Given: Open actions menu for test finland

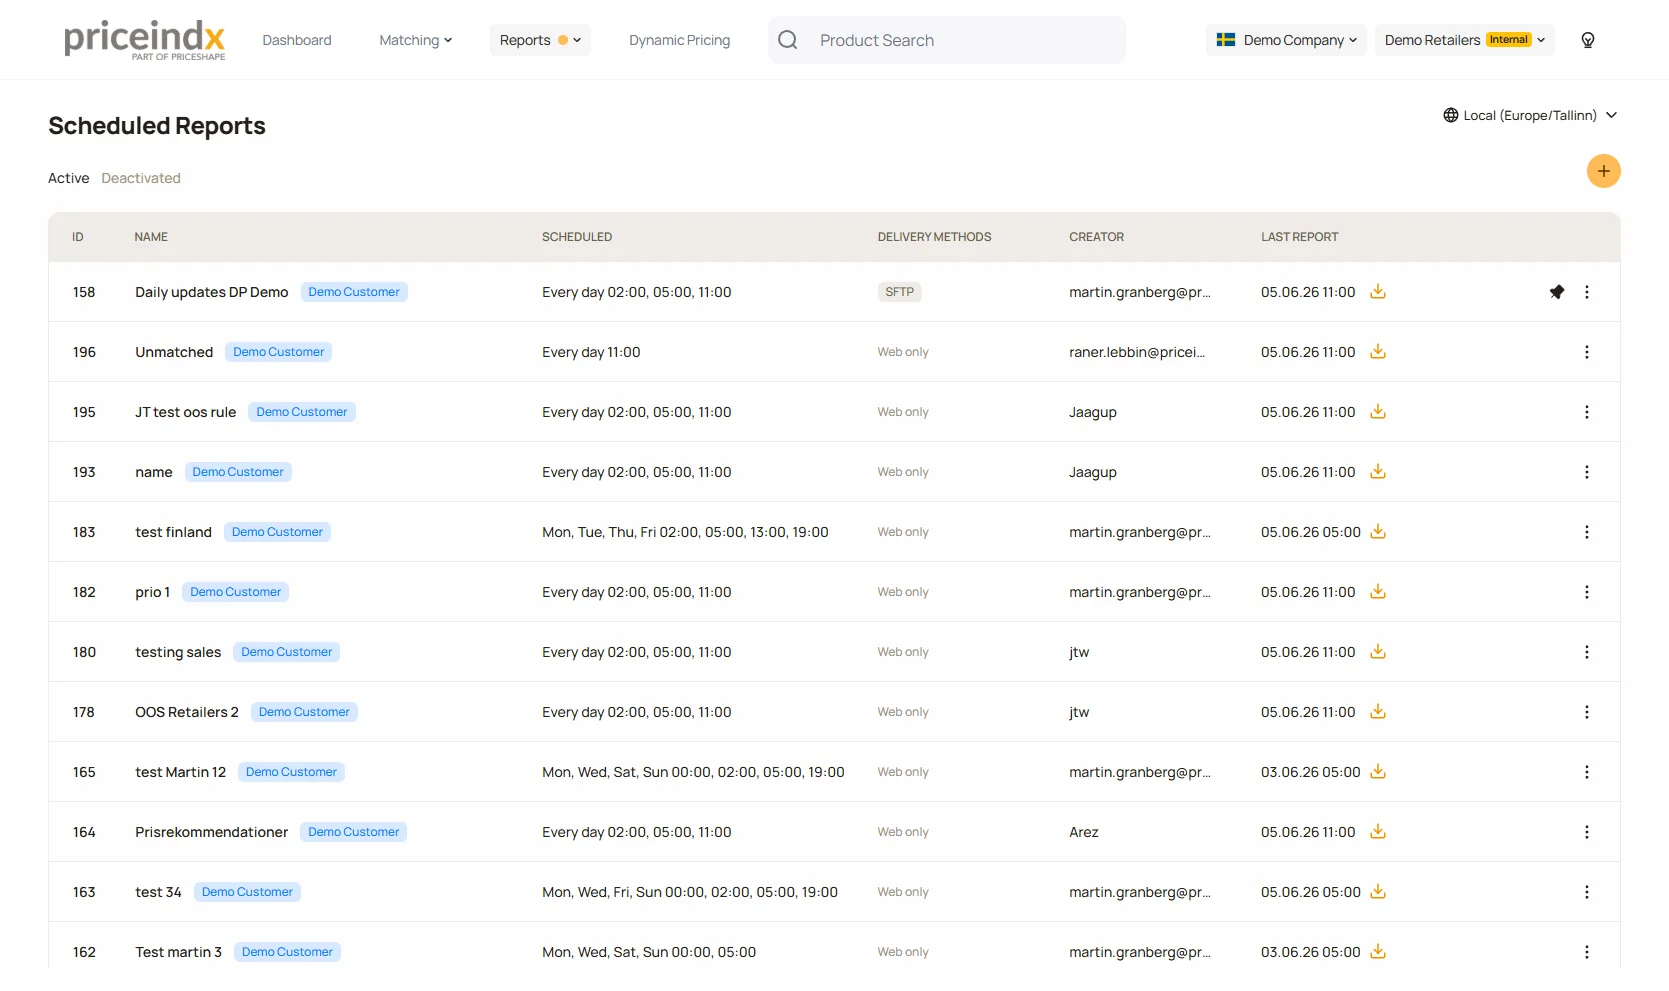Looking at the screenshot, I should [x=1586, y=532].
